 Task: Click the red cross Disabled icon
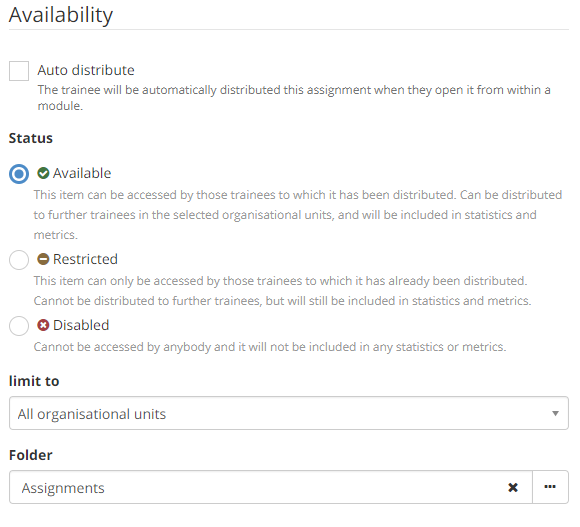(43, 325)
